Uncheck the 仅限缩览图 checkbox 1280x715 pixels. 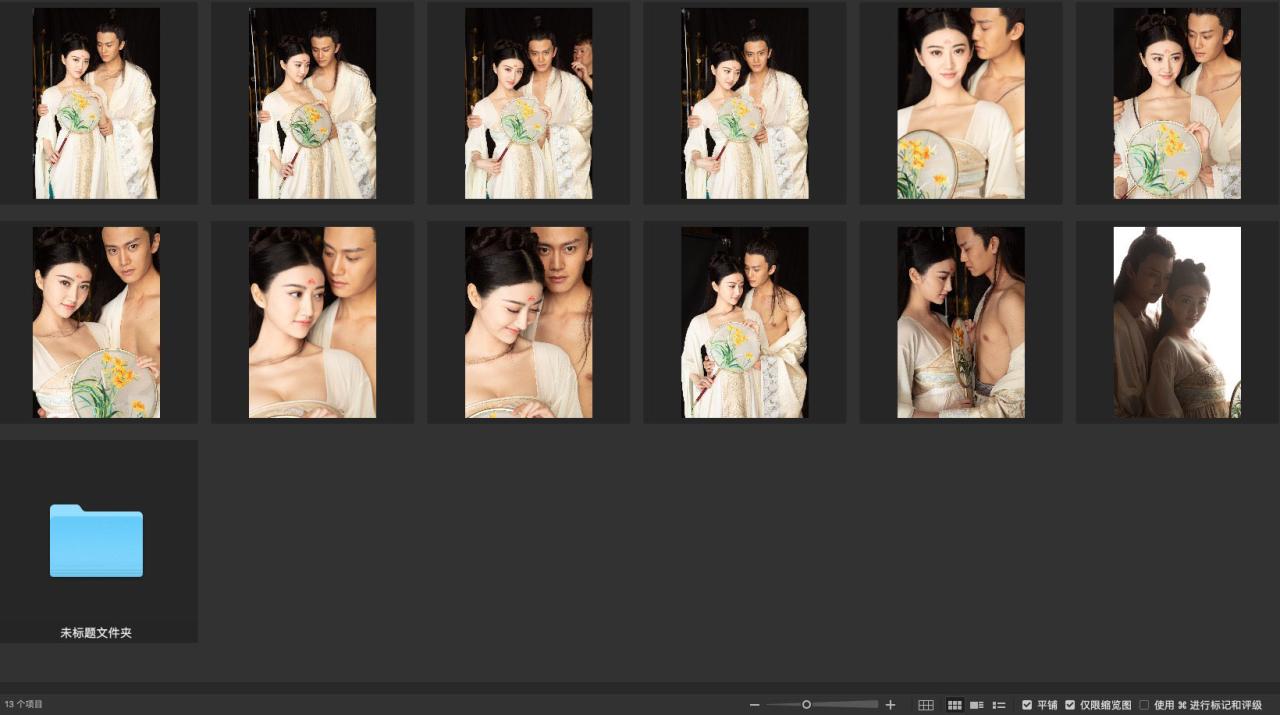click(x=1070, y=705)
